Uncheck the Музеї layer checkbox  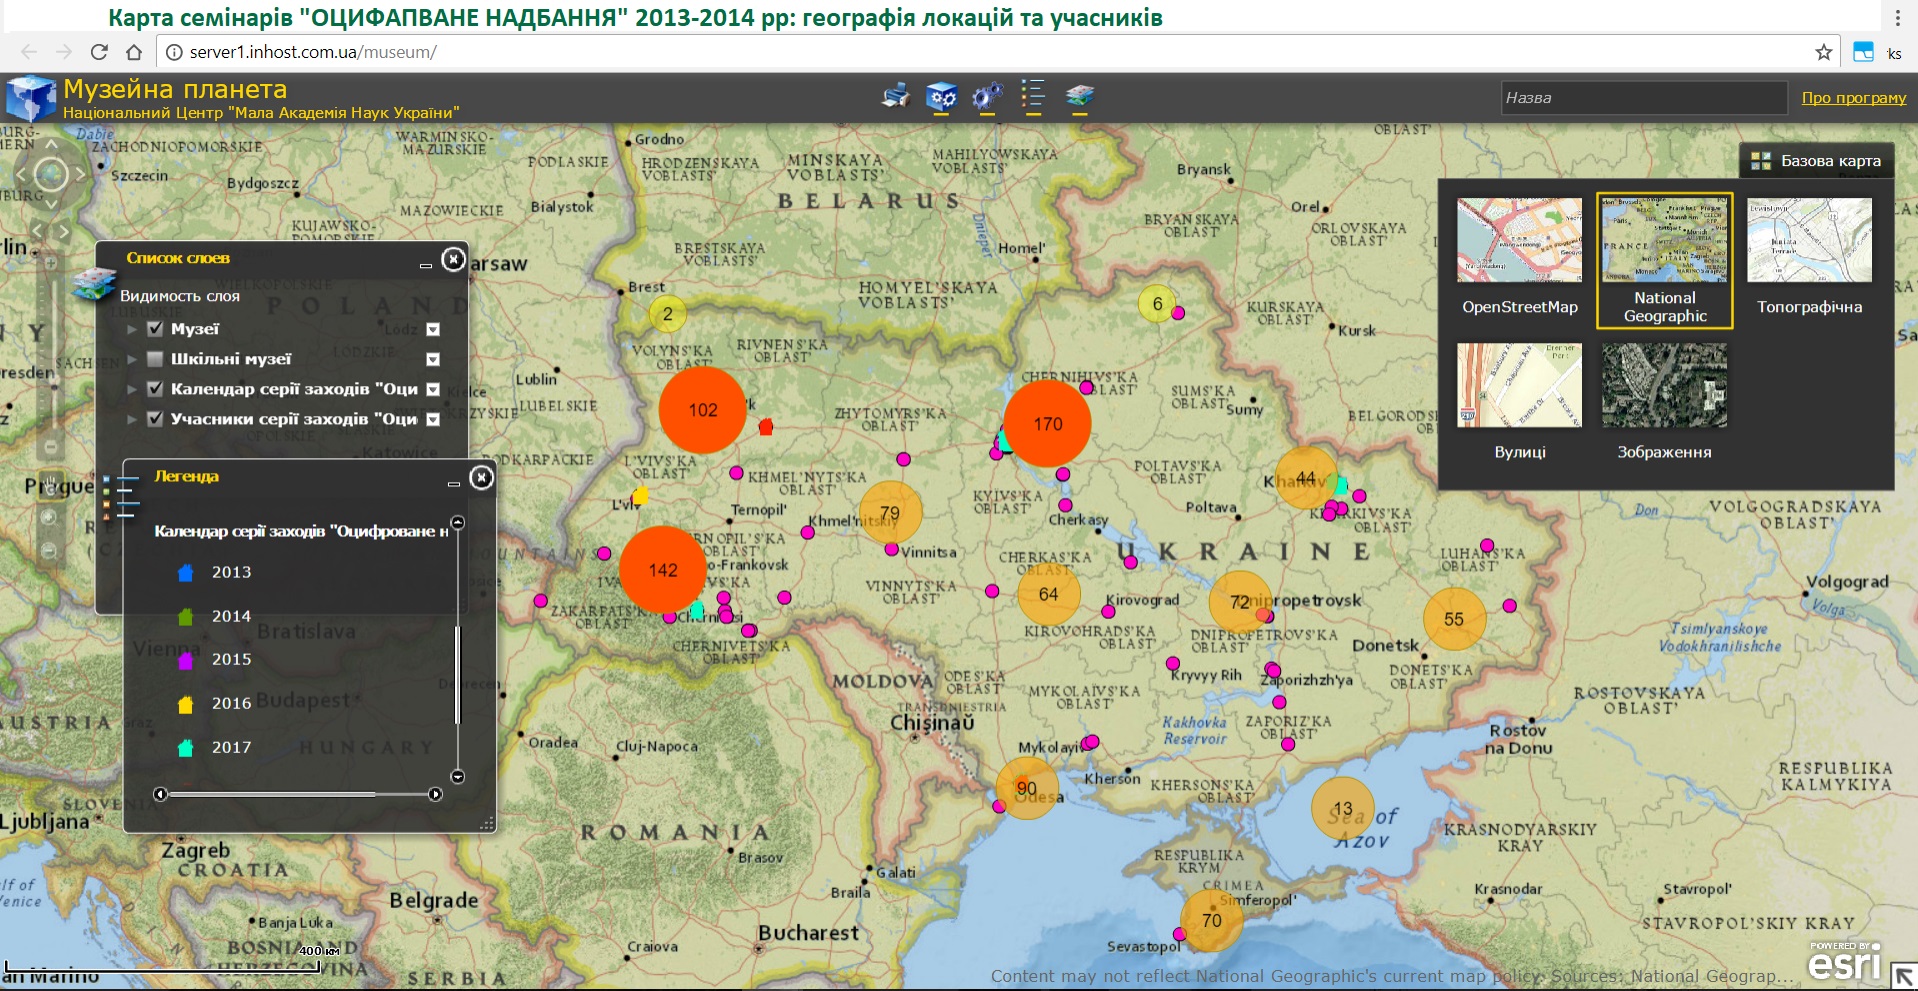pyautogui.click(x=155, y=329)
